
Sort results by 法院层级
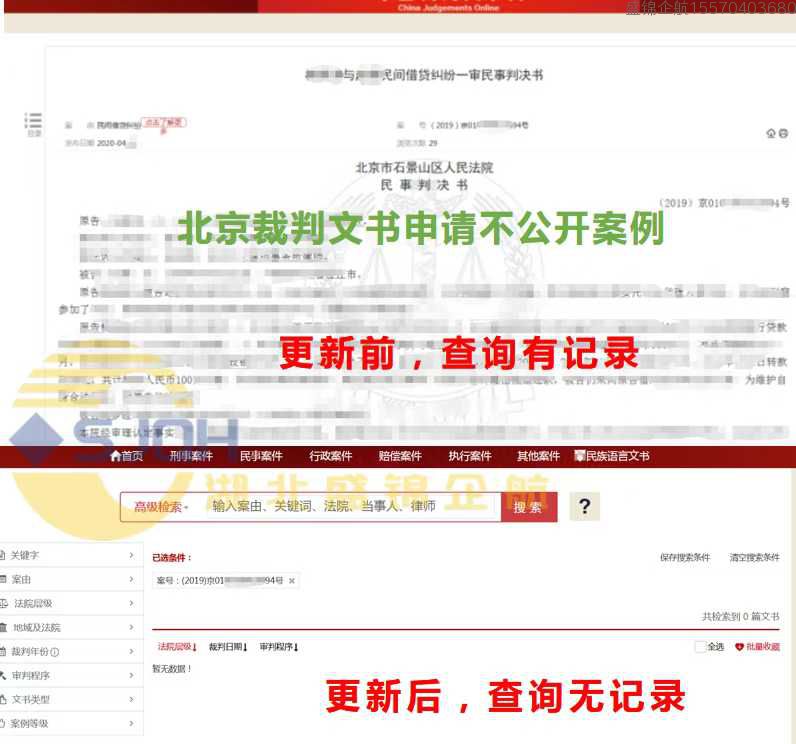coord(177,647)
